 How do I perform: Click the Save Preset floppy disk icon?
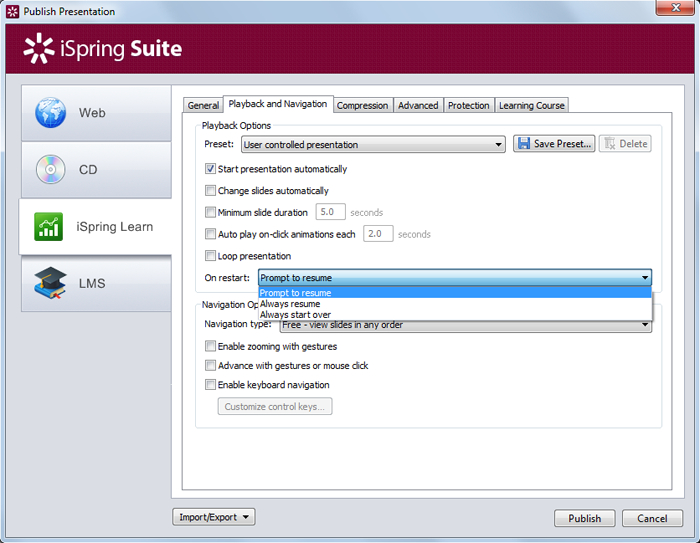coord(524,143)
